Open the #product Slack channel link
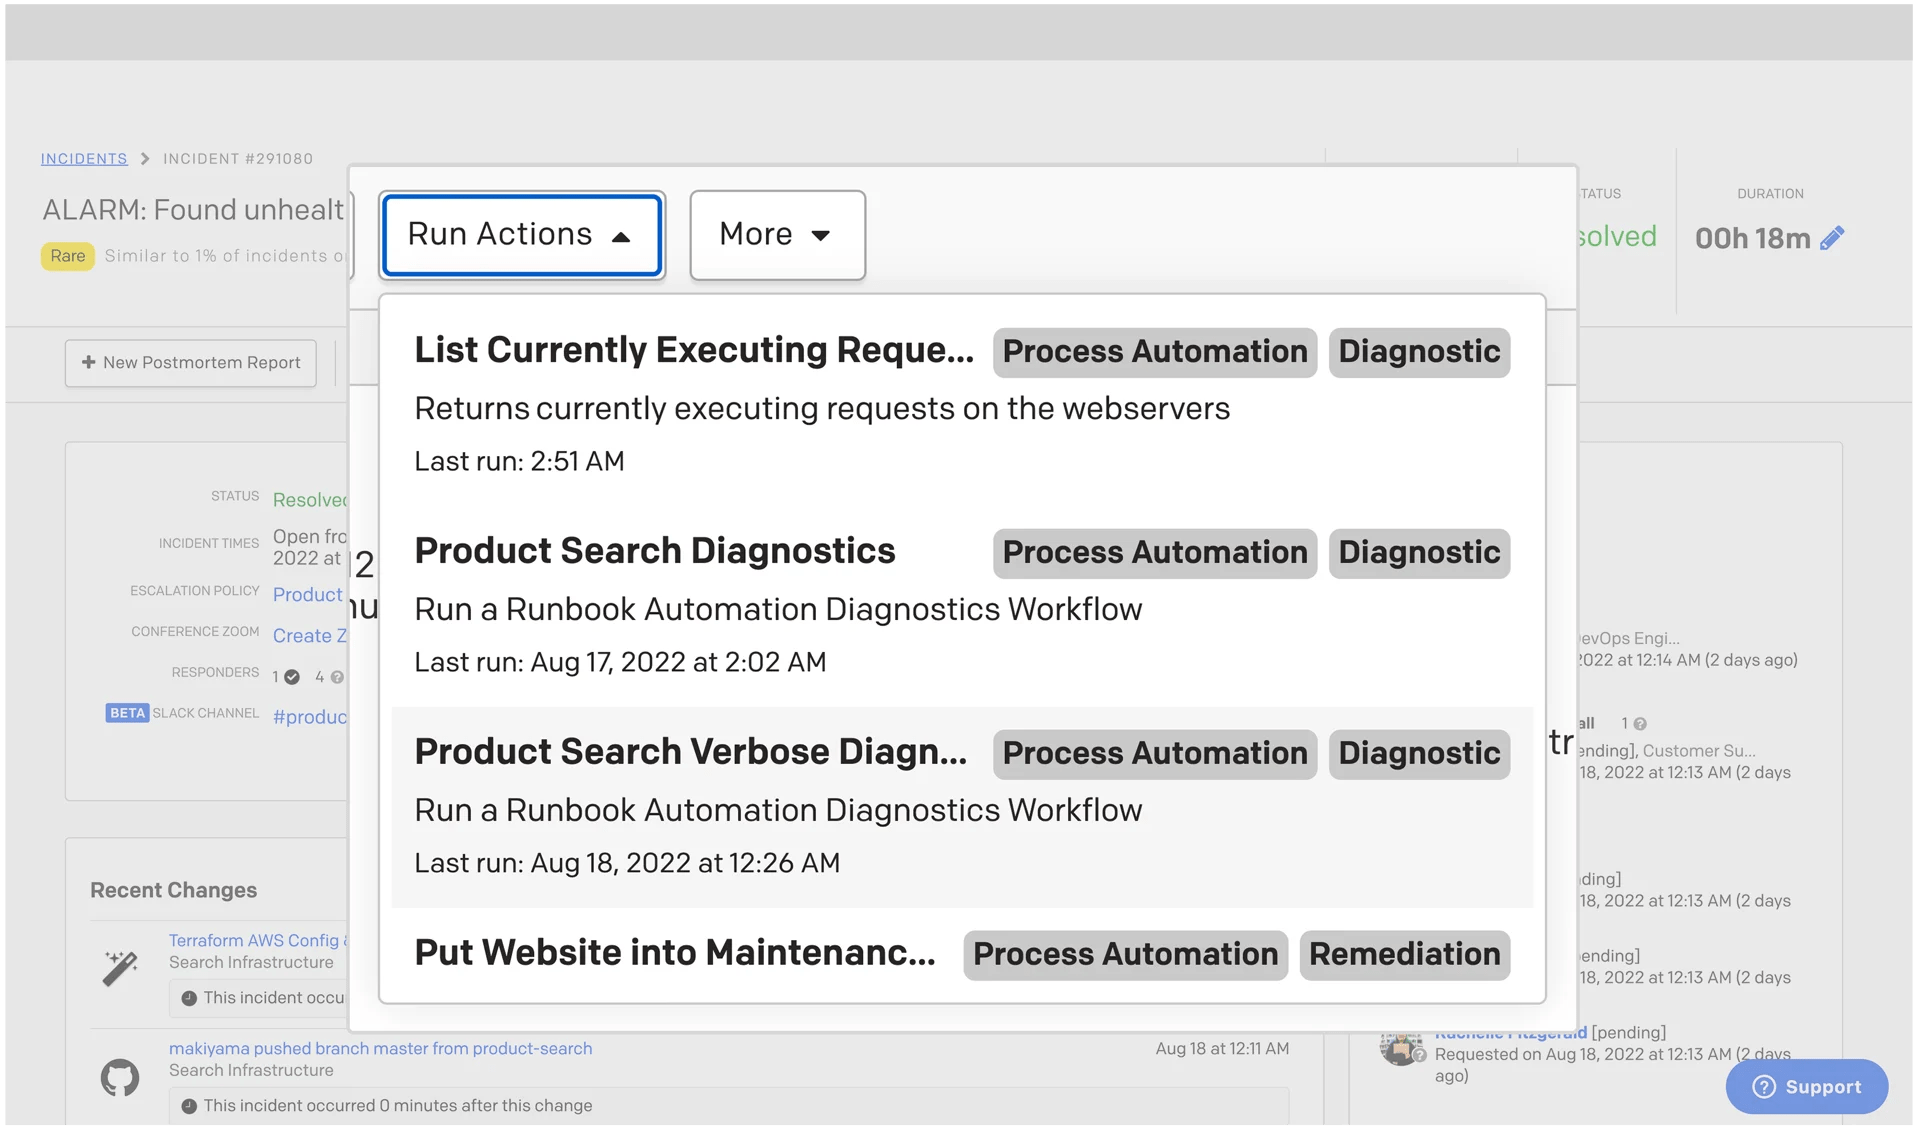 coord(310,717)
